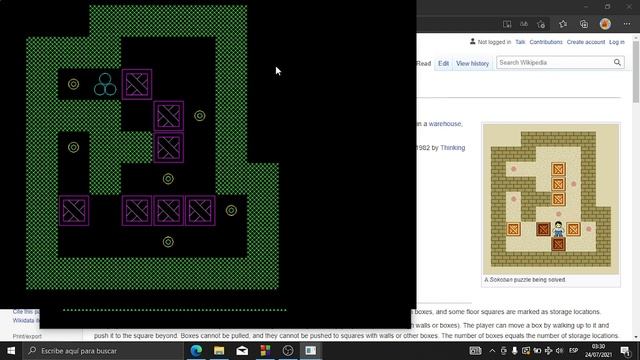The height and width of the screenshot is (360, 640).
Task: Open Edge Settings and more menu
Action: (627, 24)
